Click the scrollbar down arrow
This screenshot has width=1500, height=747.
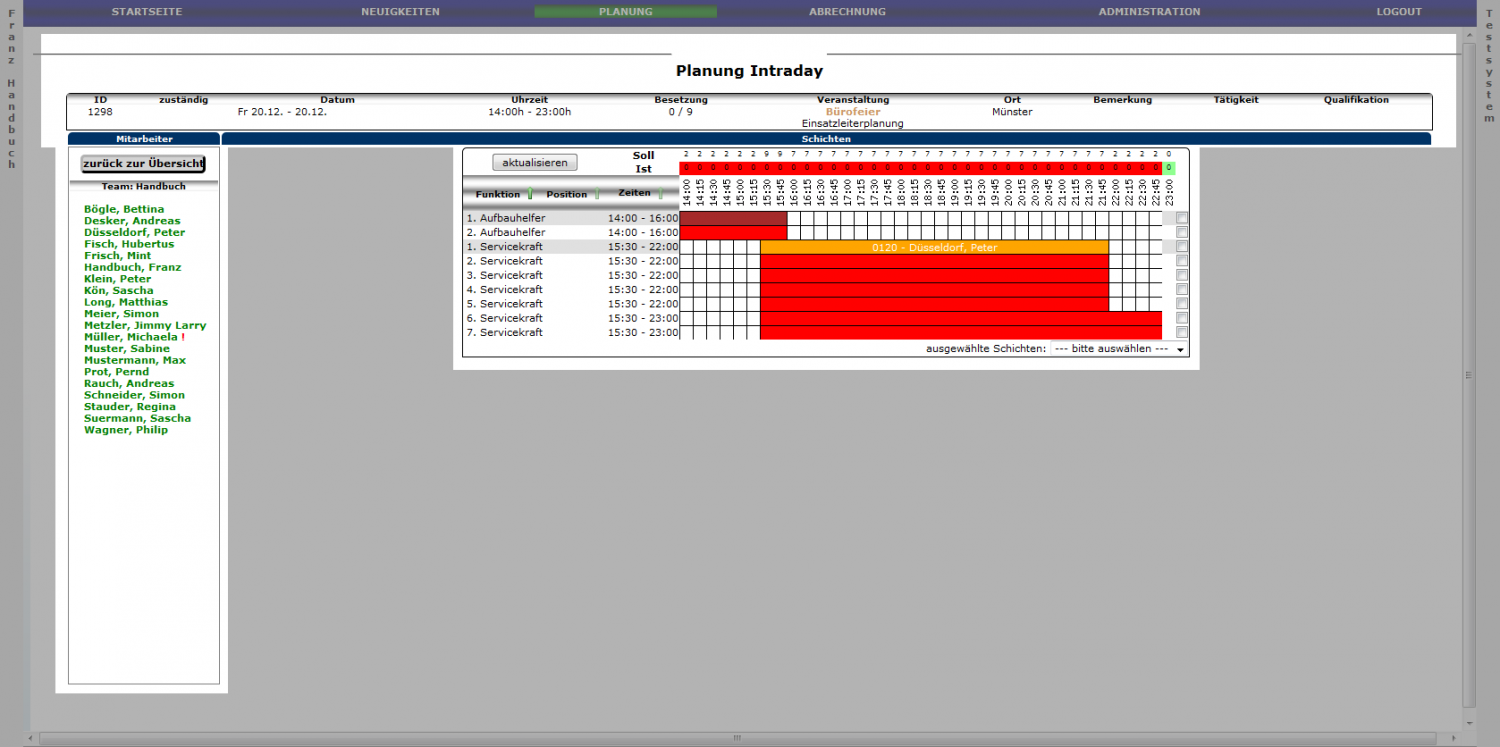pyautogui.click(x=1469, y=721)
